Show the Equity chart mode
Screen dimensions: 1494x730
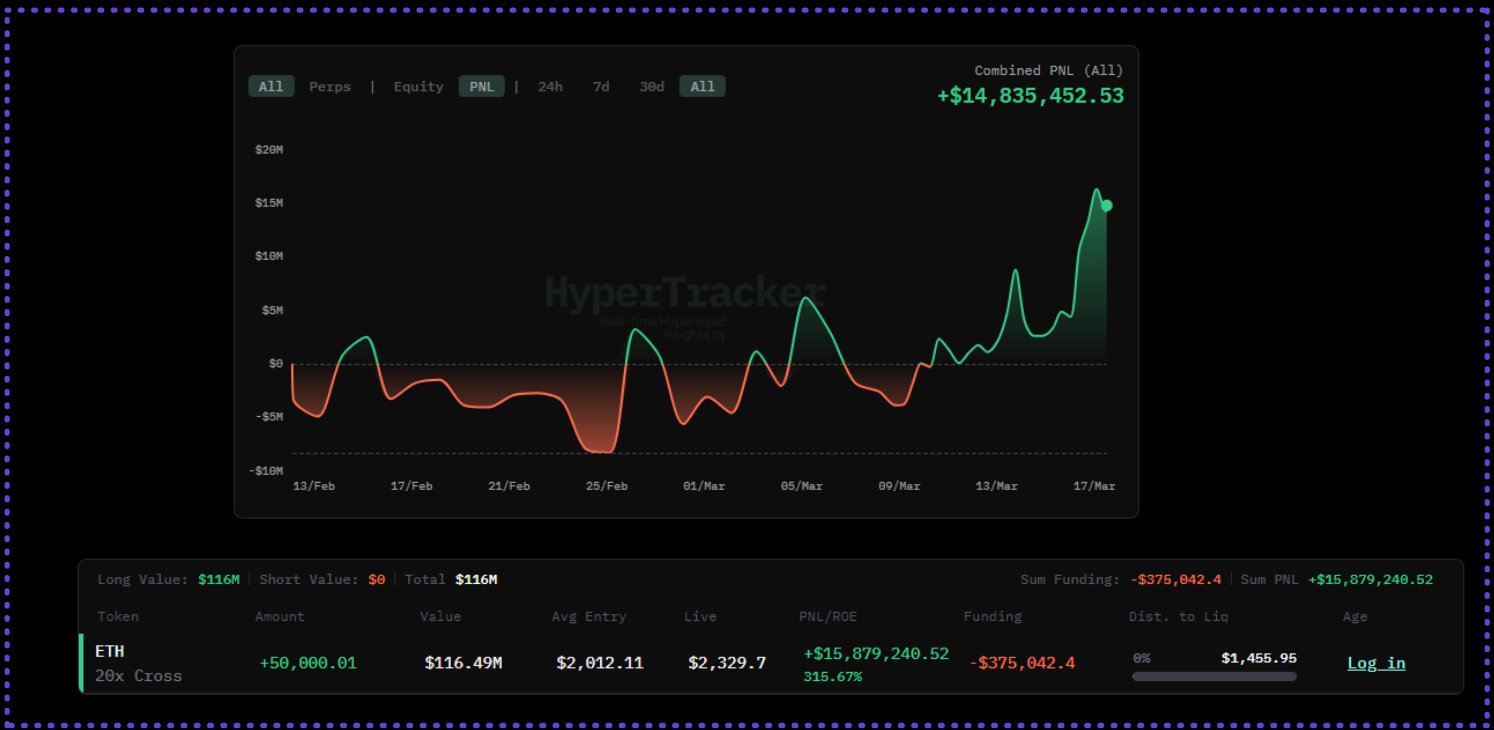tap(418, 87)
